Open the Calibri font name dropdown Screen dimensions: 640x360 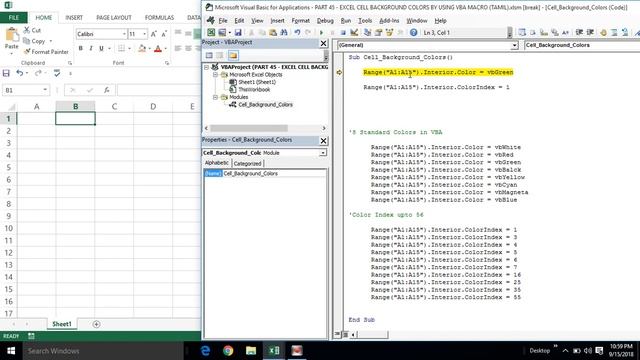click(124, 34)
